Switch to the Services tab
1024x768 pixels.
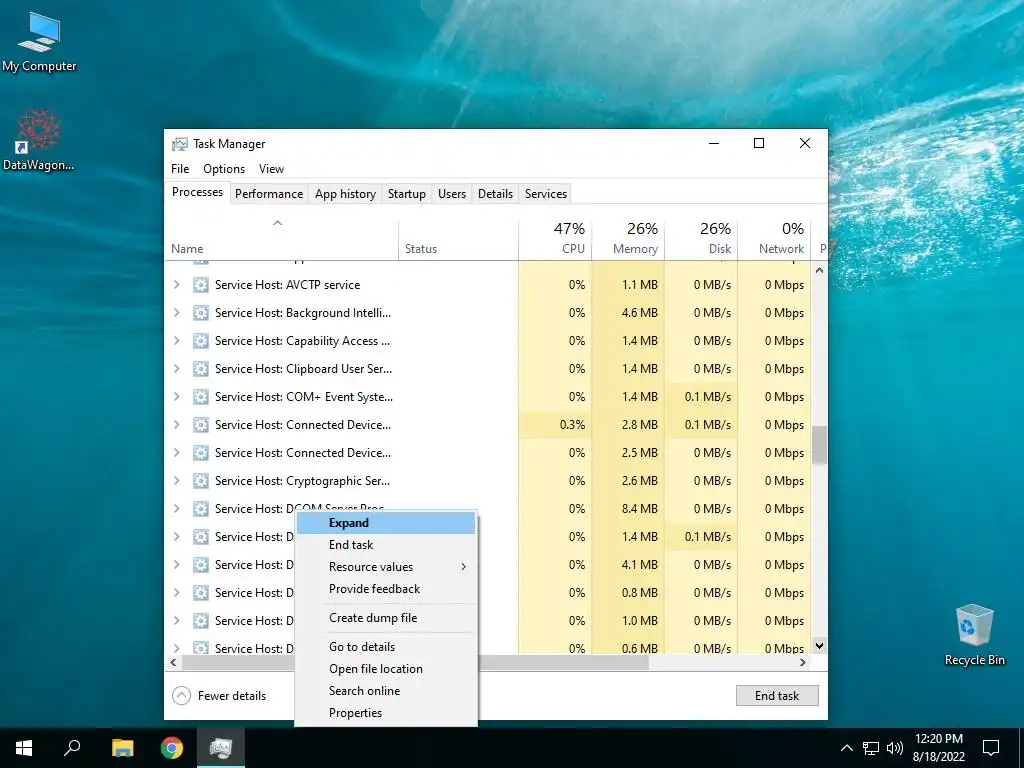coord(546,194)
